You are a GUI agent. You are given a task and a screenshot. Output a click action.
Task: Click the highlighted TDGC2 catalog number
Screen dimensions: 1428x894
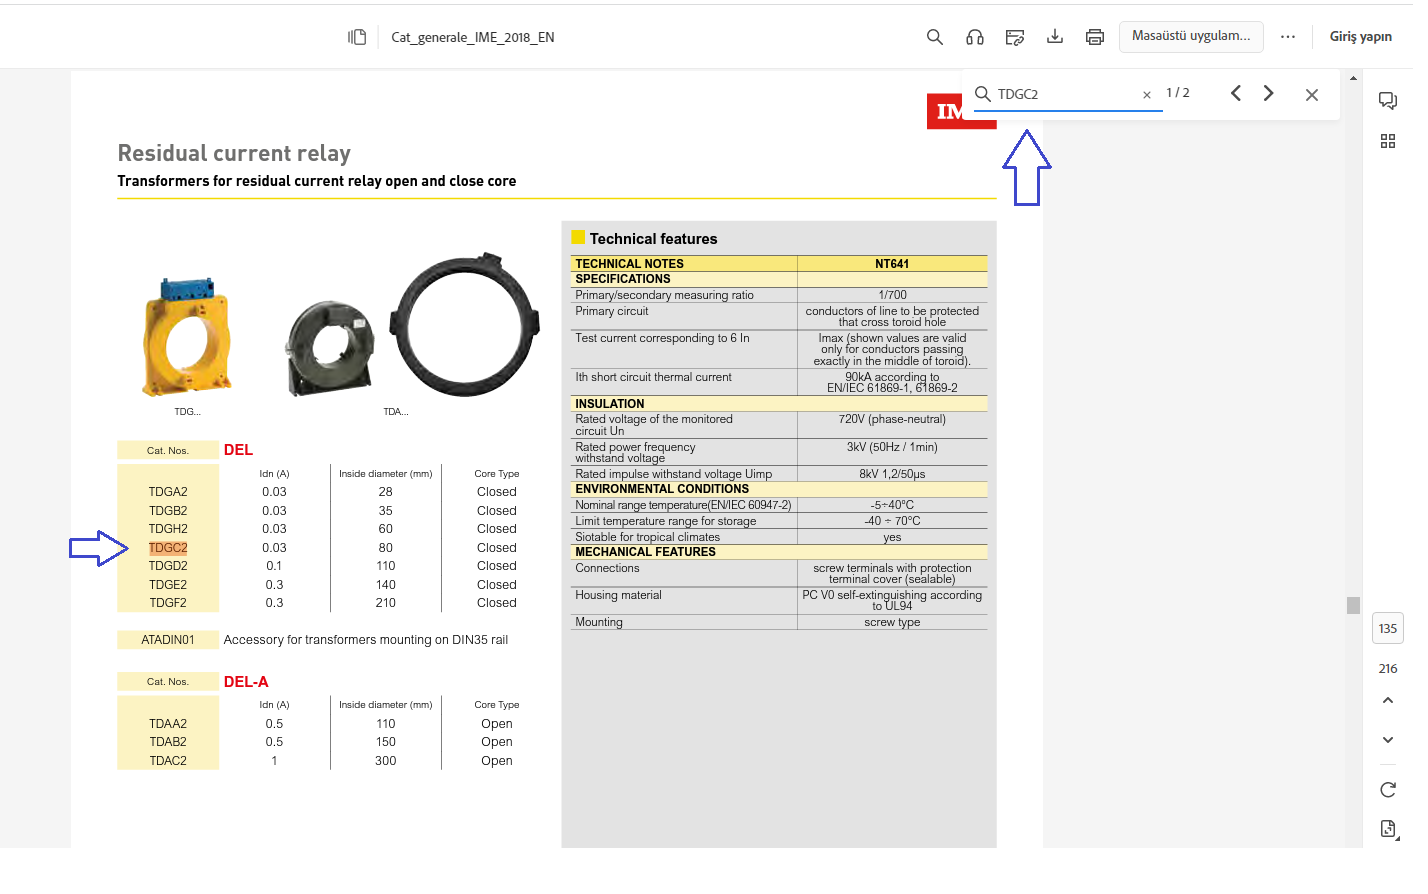(x=168, y=548)
